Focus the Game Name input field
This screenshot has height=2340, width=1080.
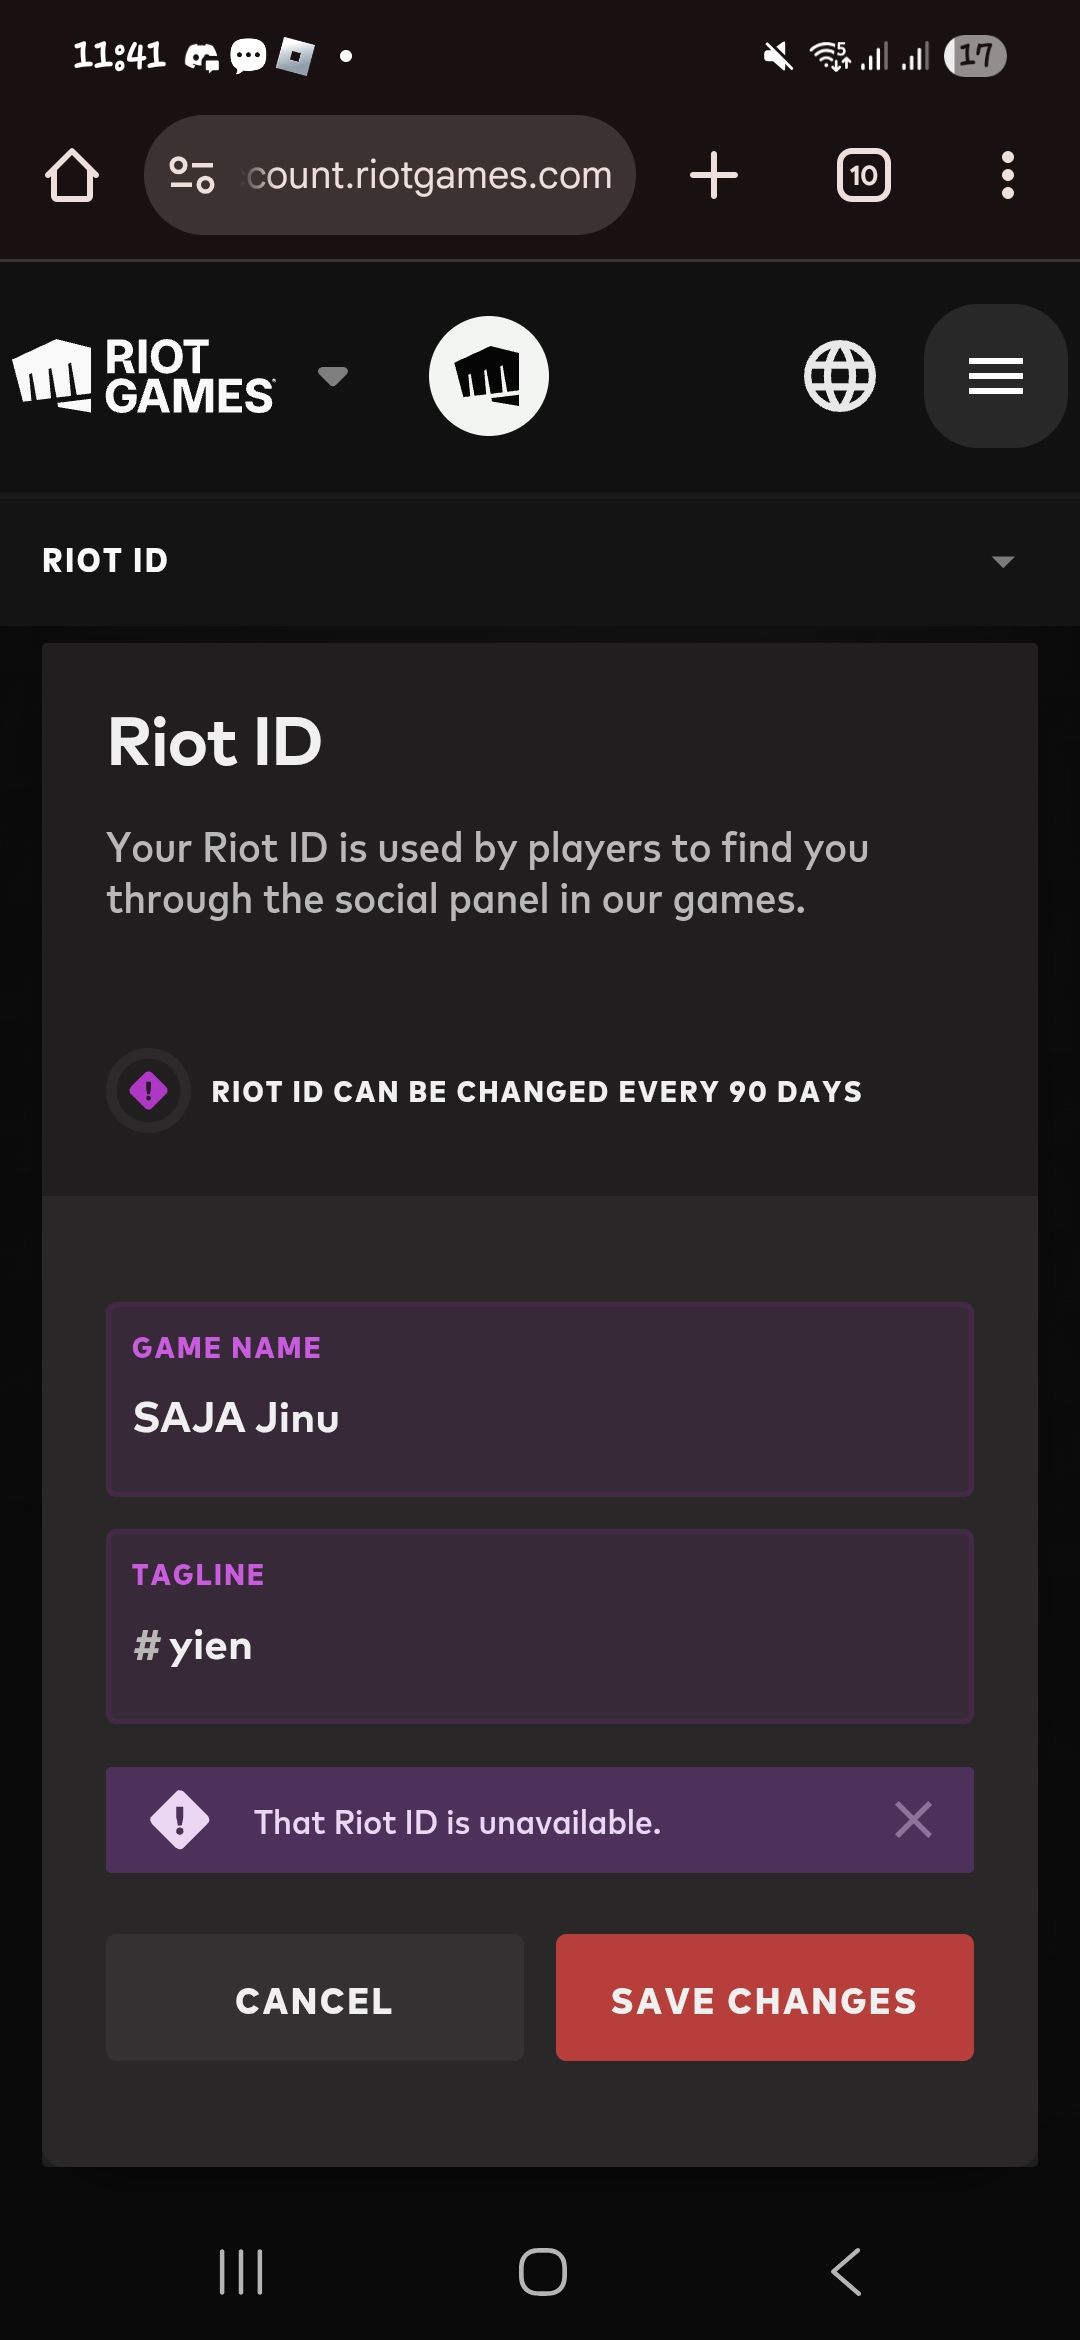pos(540,1399)
